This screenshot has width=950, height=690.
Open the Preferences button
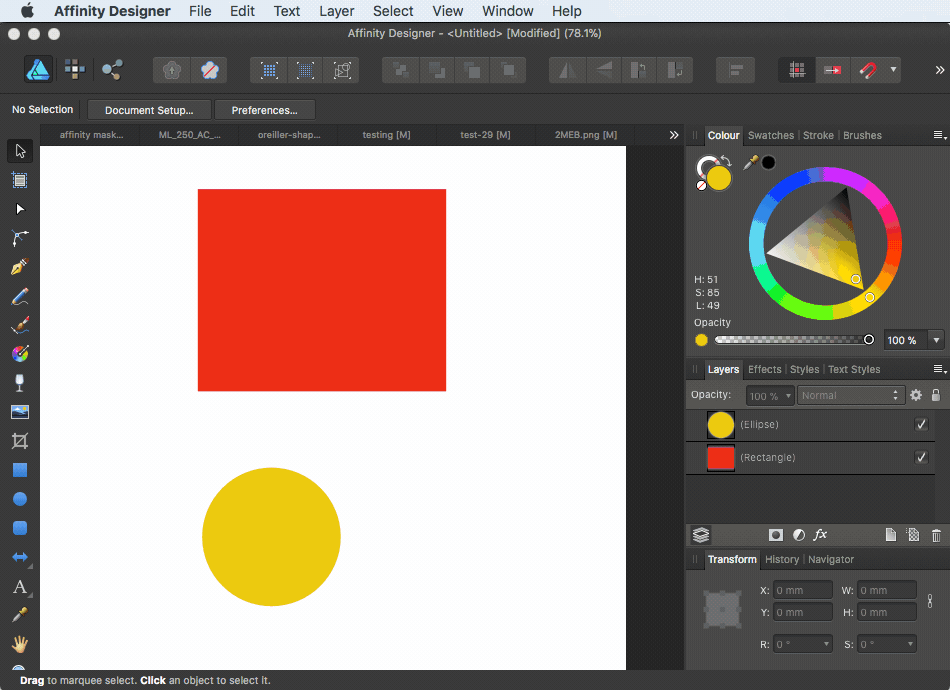[x=264, y=110]
